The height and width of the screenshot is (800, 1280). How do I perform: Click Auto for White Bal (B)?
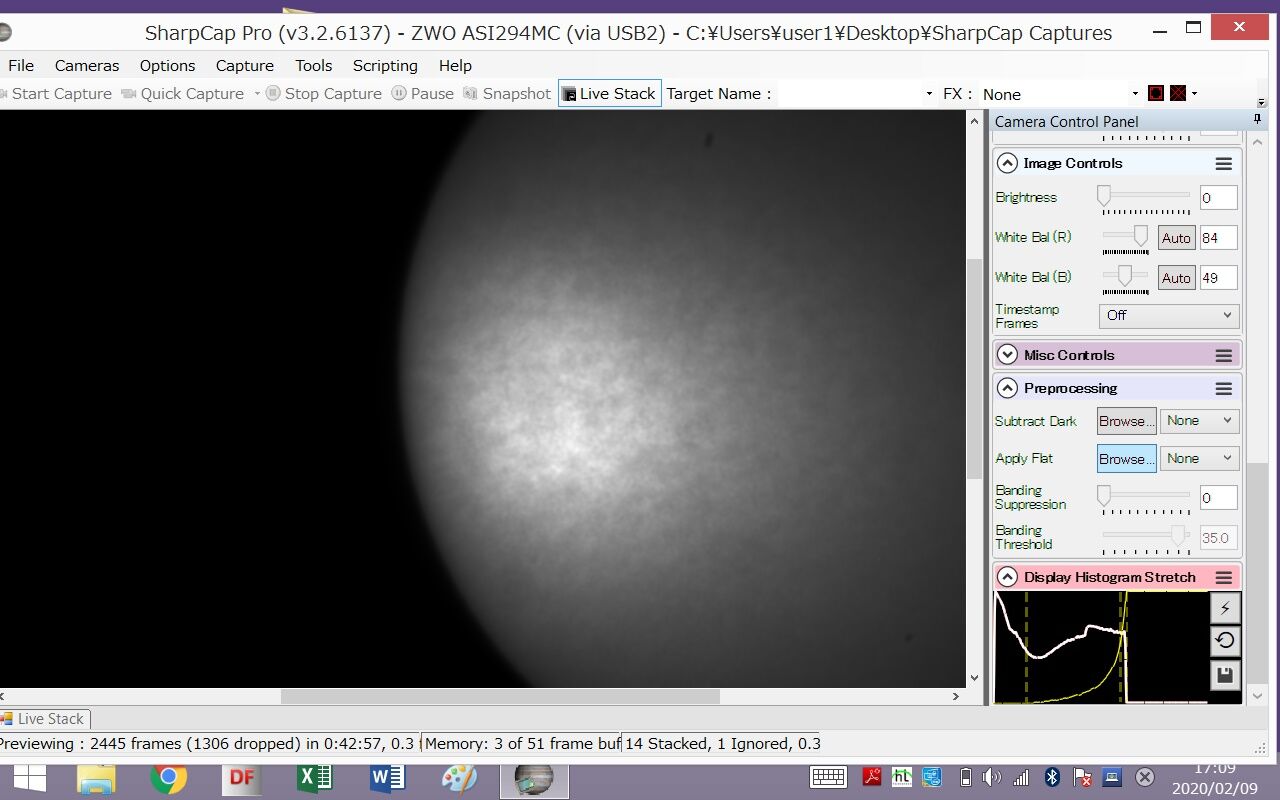[x=1176, y=278]
